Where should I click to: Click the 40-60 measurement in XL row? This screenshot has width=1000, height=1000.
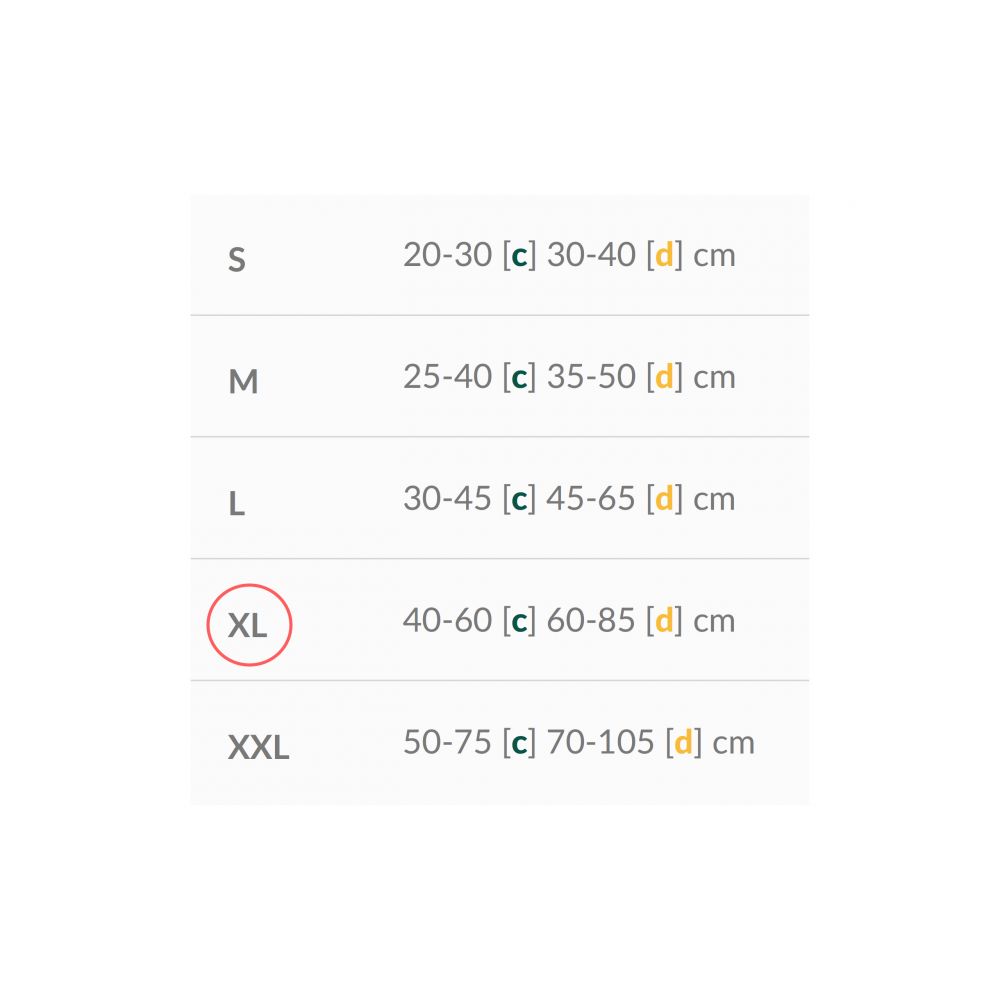[x=448, y=621]
